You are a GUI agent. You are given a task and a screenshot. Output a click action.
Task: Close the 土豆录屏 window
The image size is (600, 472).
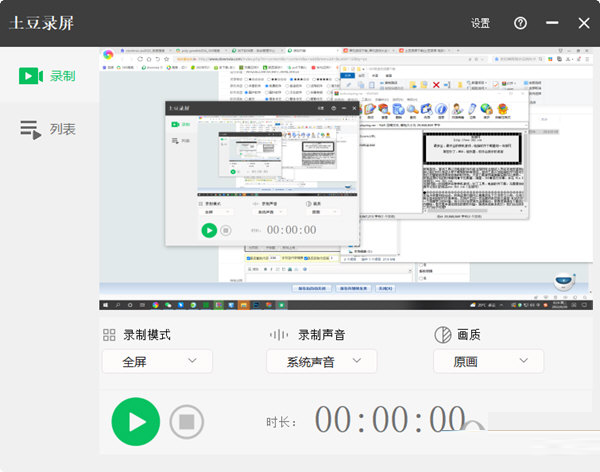point(583,23)
